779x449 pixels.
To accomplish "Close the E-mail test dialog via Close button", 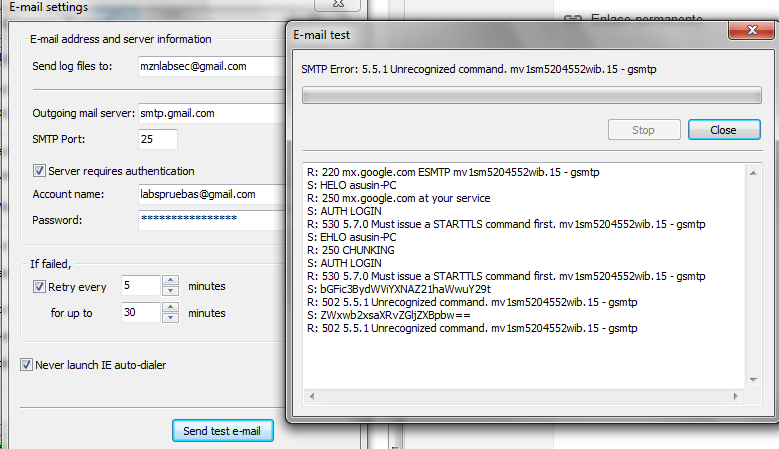I will click(x=724, y=130).
